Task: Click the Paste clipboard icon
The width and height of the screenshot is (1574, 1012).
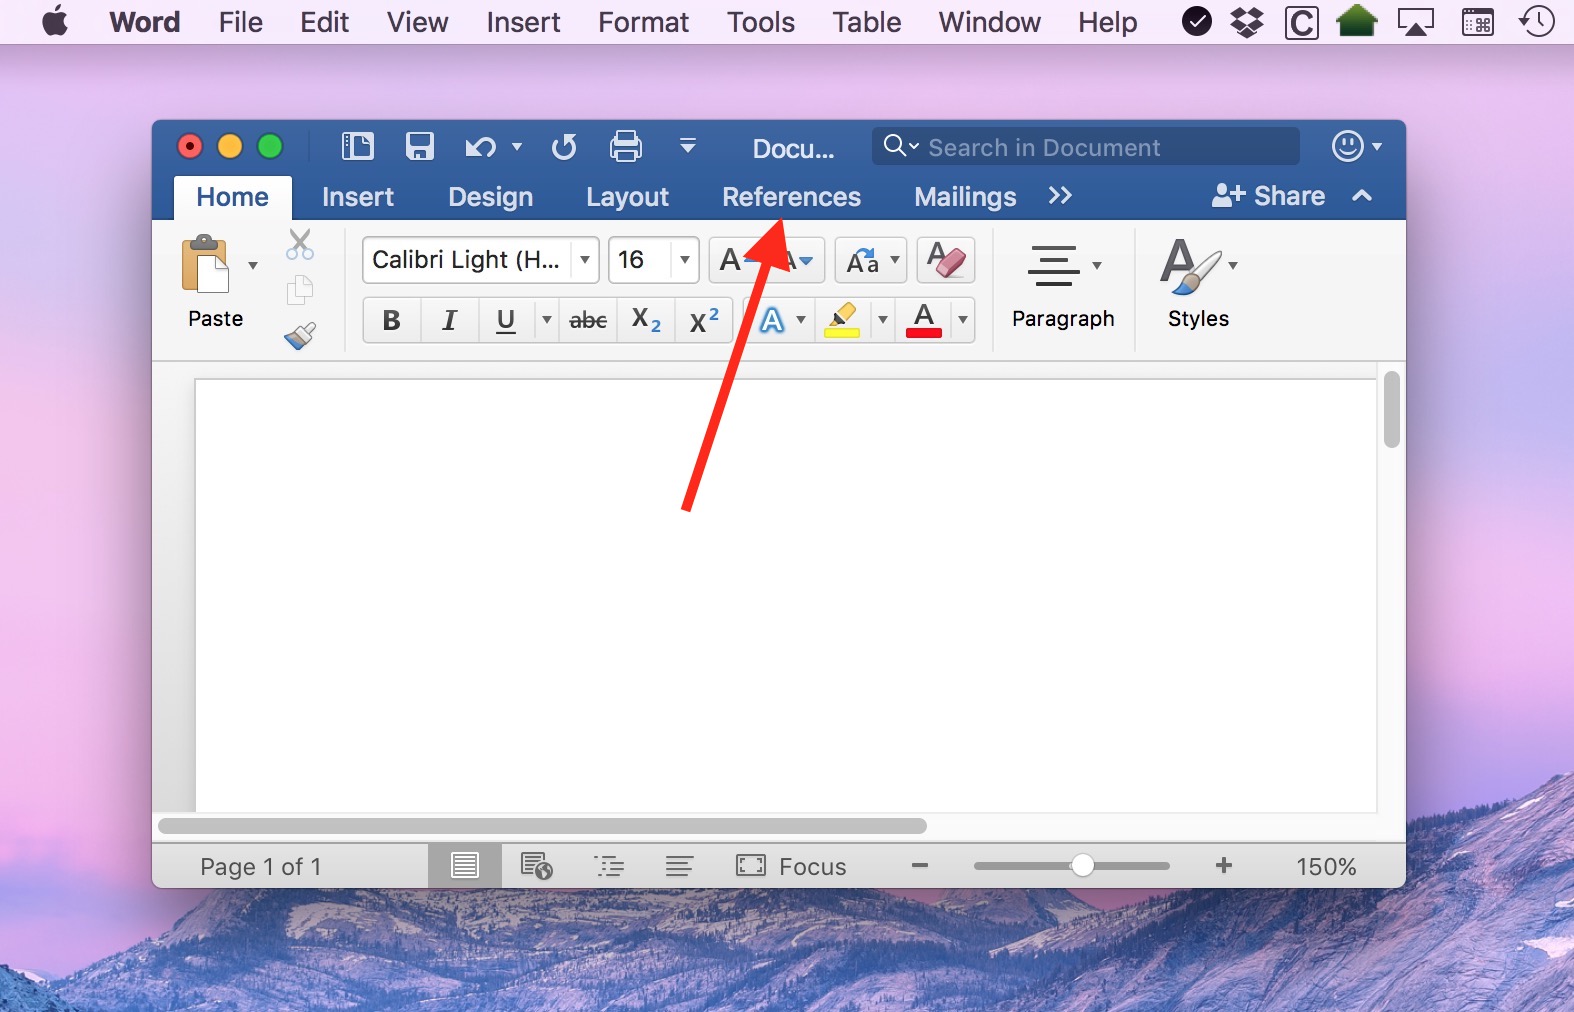Action: click(x=205, y=264)
